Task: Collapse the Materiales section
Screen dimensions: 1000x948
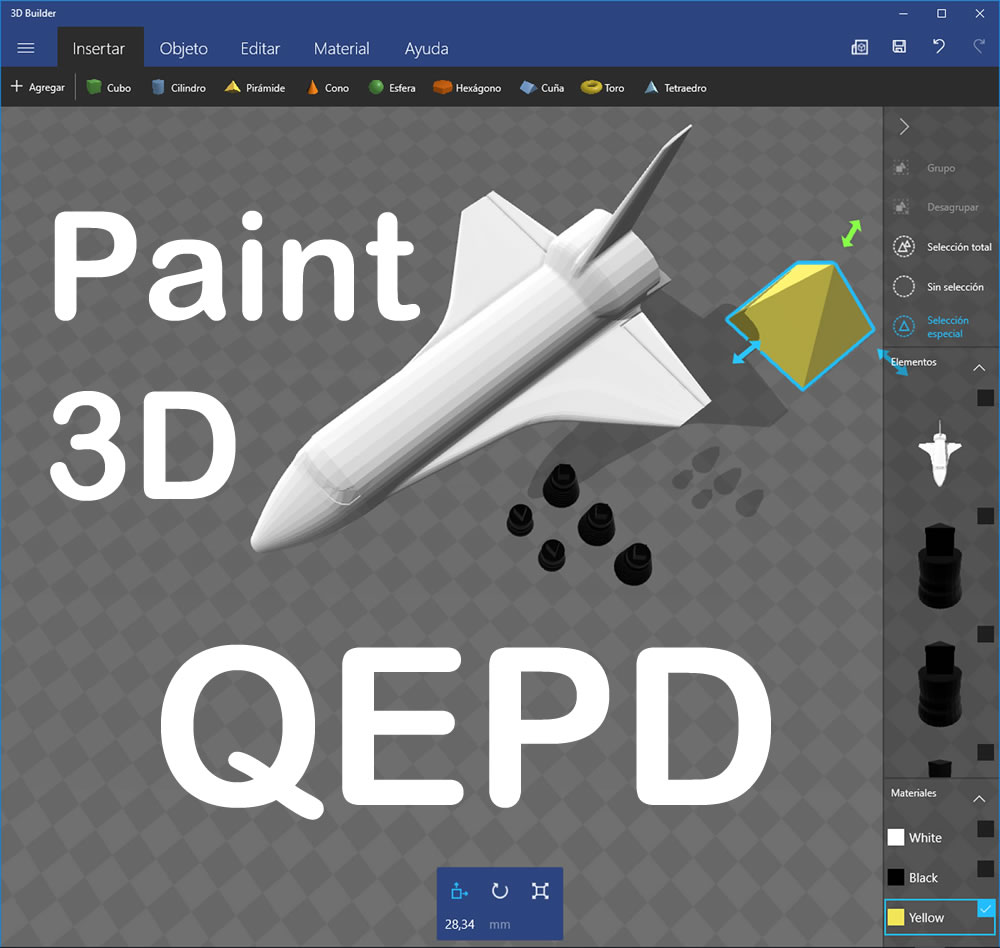Action: (979, 799)
